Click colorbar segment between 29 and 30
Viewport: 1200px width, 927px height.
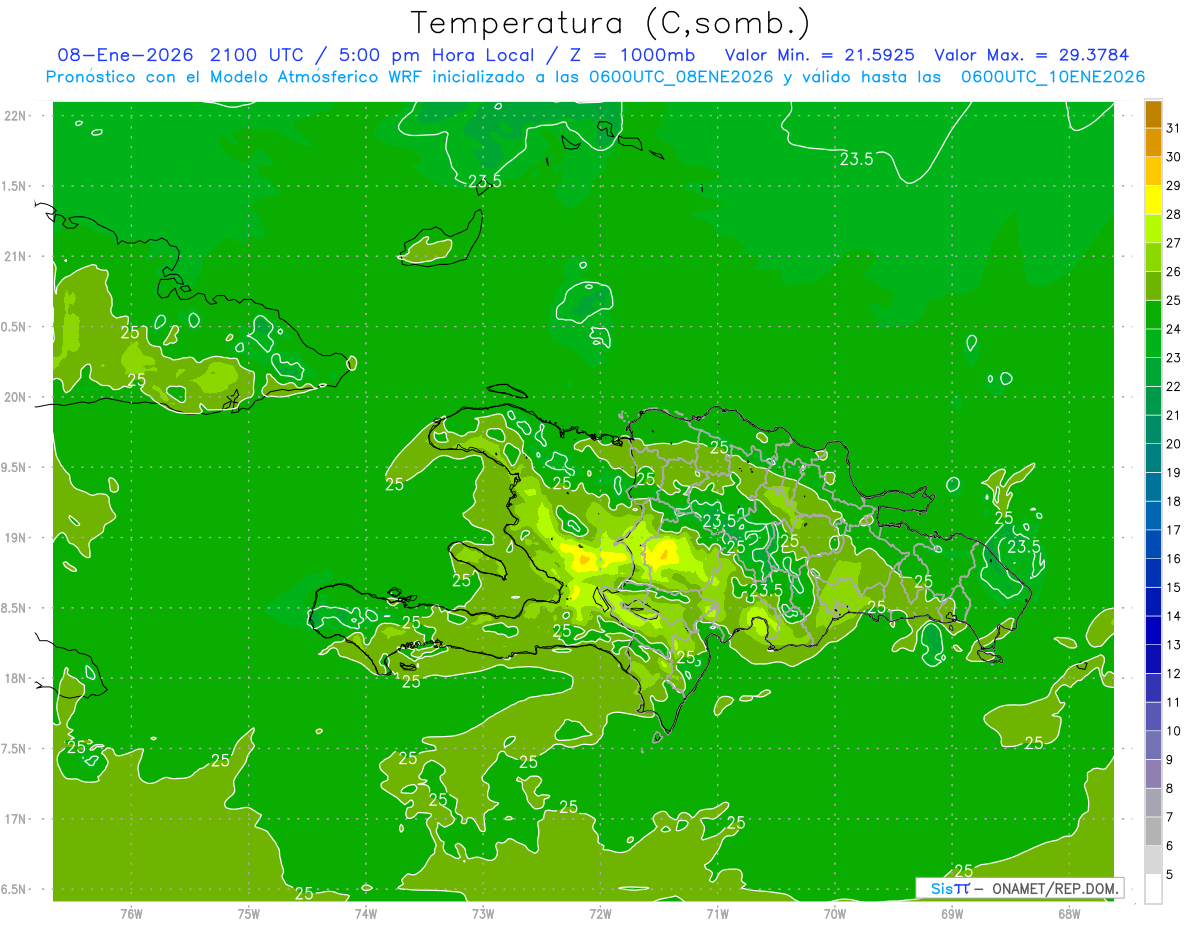pos(1153,171)
